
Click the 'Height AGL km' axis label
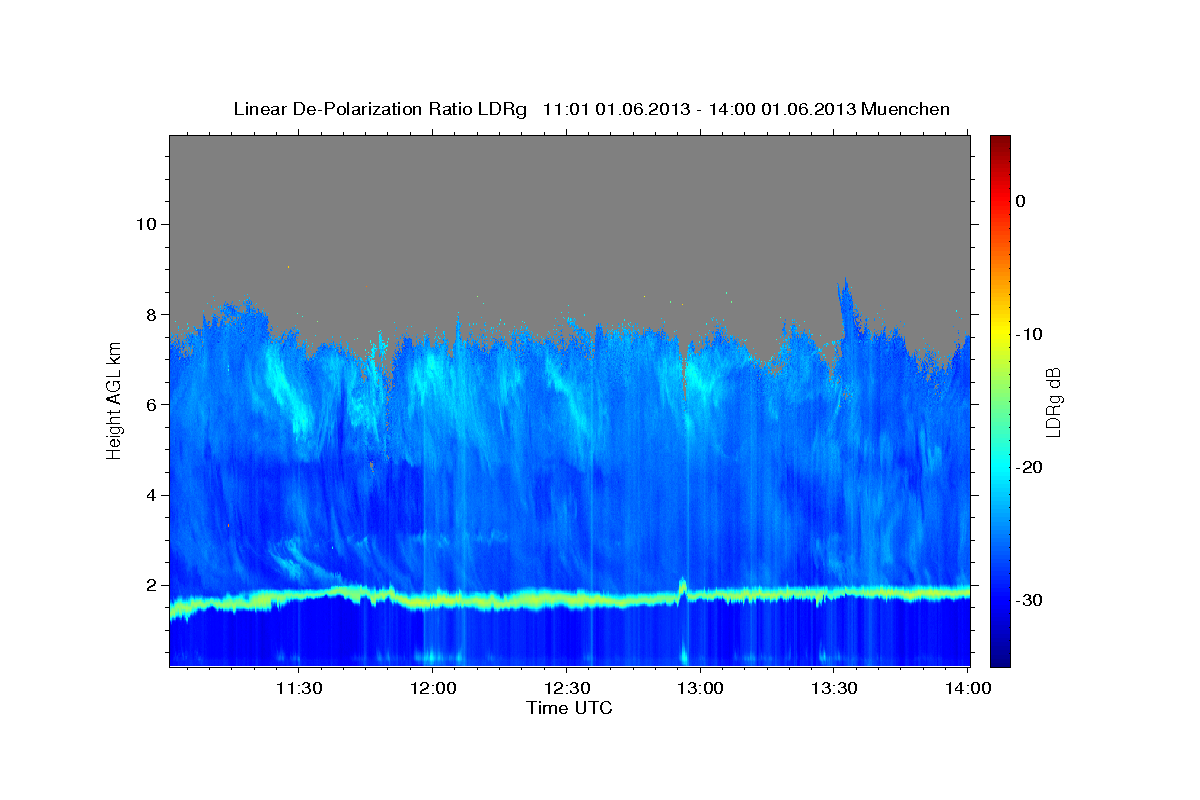(x=115, y=400)
